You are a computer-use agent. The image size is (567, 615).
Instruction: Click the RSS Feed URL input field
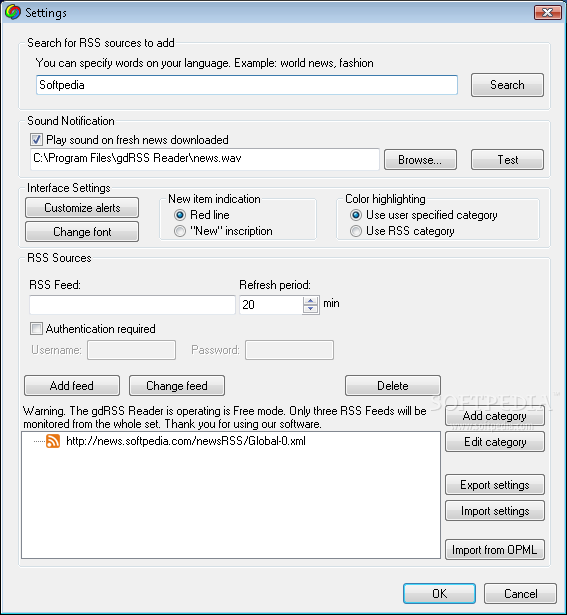[x=132, y=305]
